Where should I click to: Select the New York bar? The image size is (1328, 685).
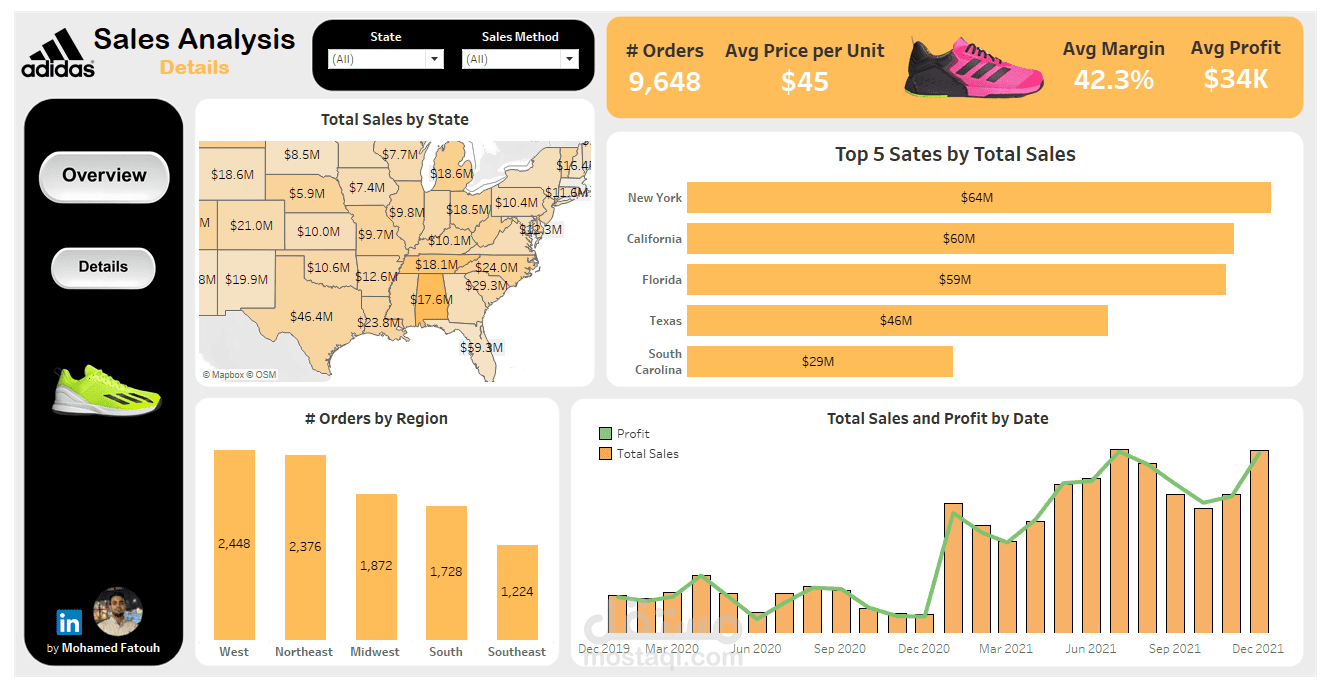pos(979,197)
